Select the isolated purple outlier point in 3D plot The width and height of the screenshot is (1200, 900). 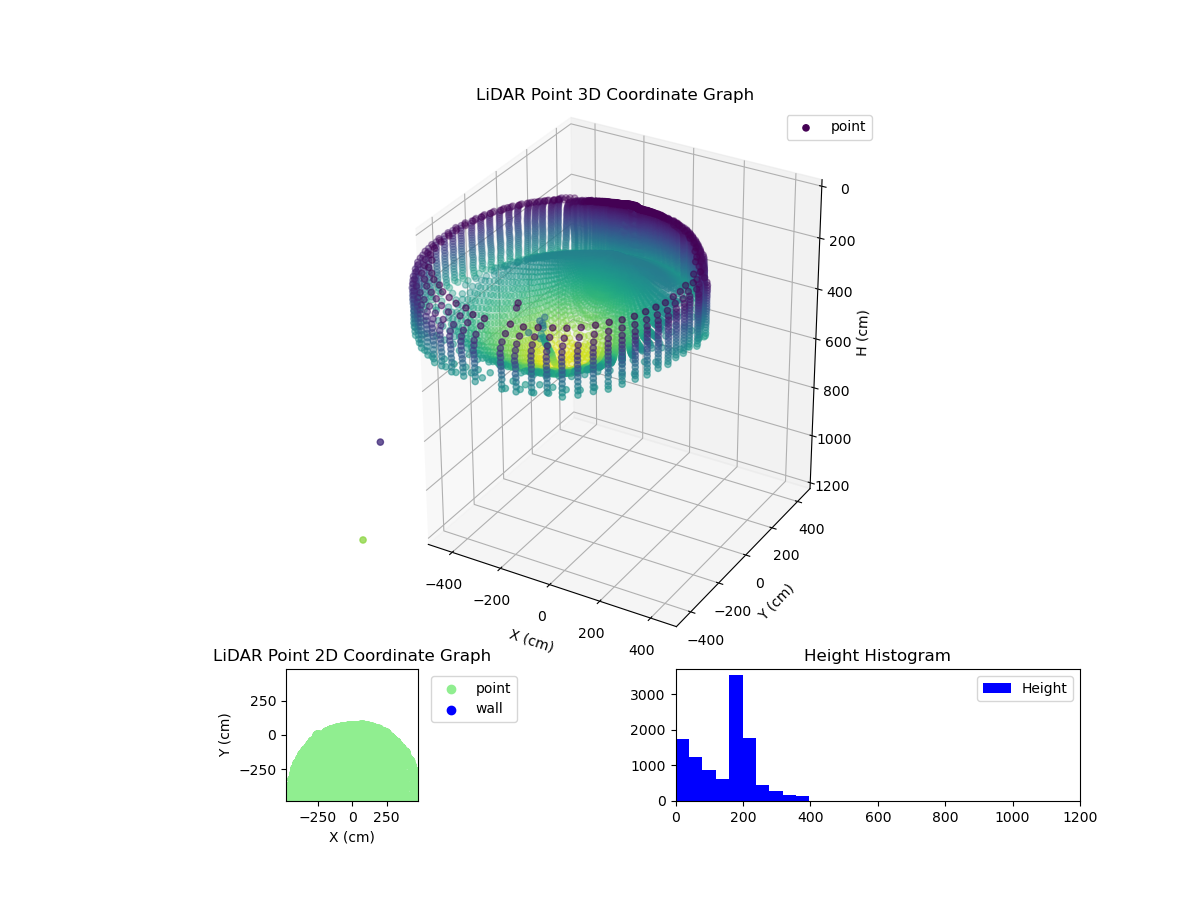[380, 442]
